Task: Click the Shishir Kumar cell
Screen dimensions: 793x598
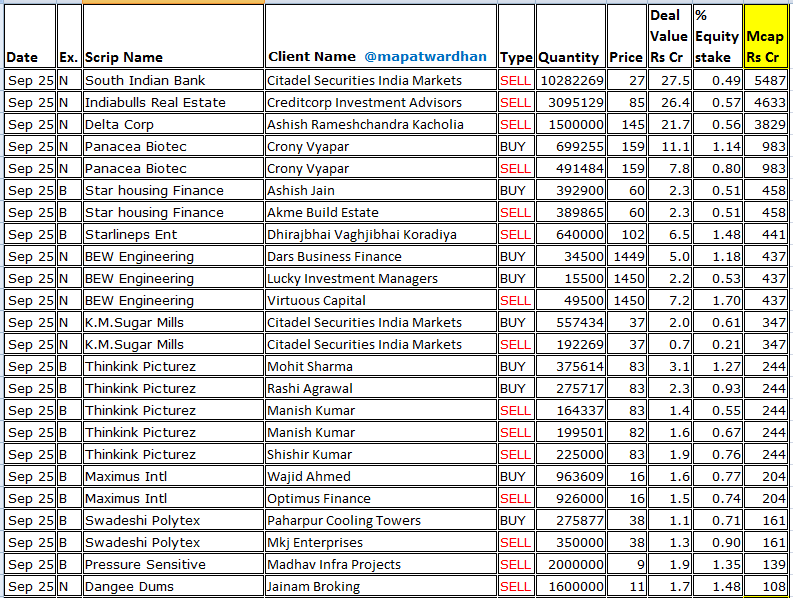Action: [x=381, y=454]
